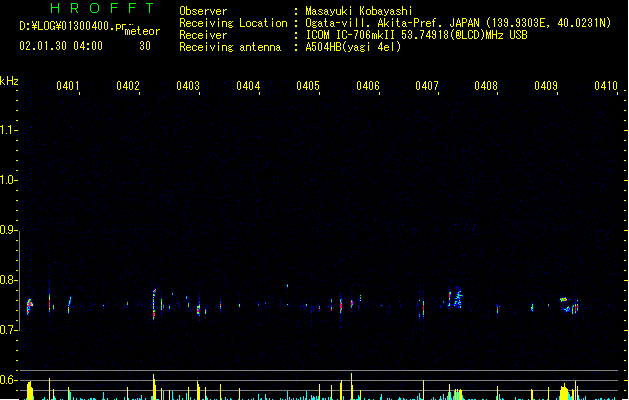Select ICOM IC-706mkII receiver frequency text

point(416,35)
